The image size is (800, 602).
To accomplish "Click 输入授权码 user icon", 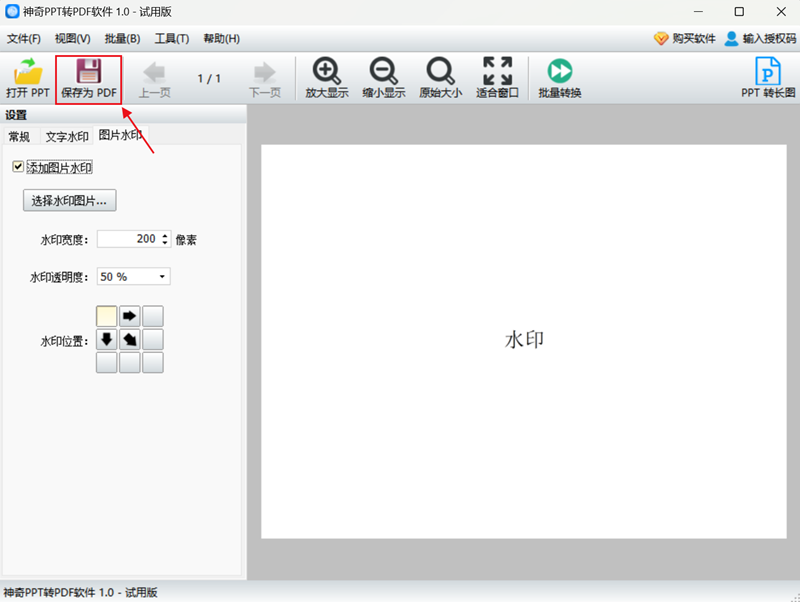I will point(731,39).
